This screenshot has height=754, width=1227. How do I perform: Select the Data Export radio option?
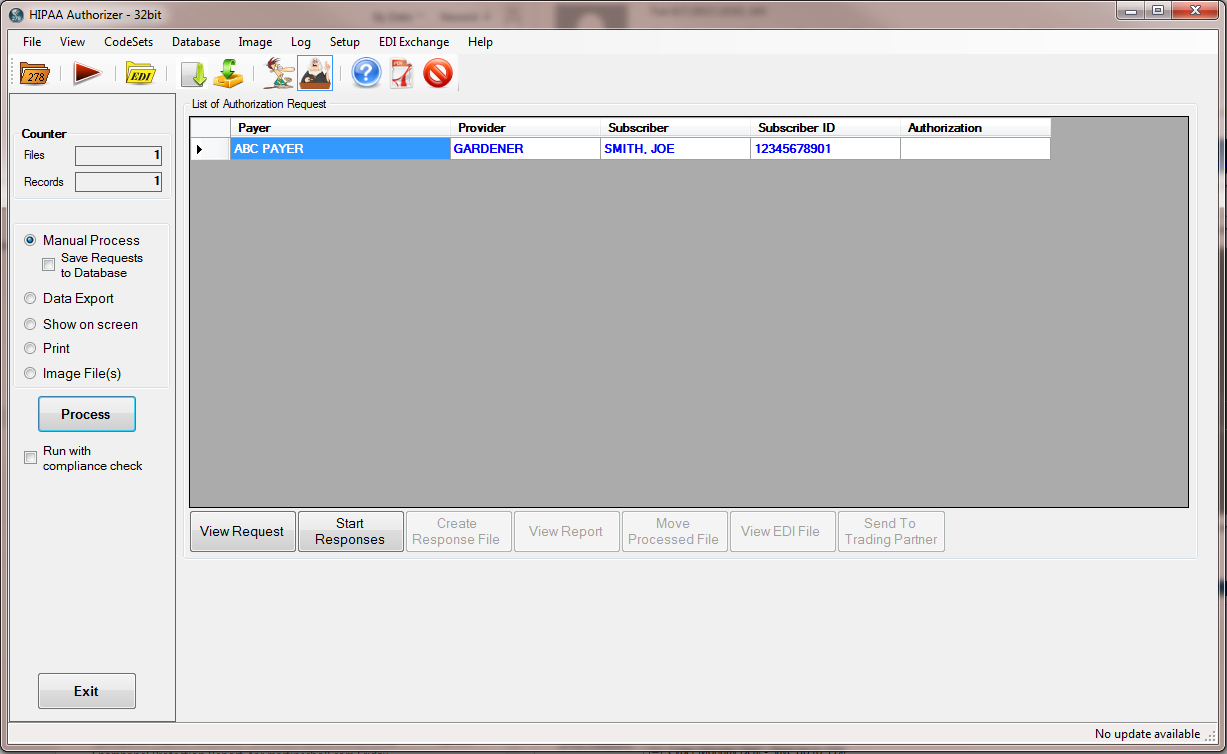pyautogui.click(x=30, y=298)
